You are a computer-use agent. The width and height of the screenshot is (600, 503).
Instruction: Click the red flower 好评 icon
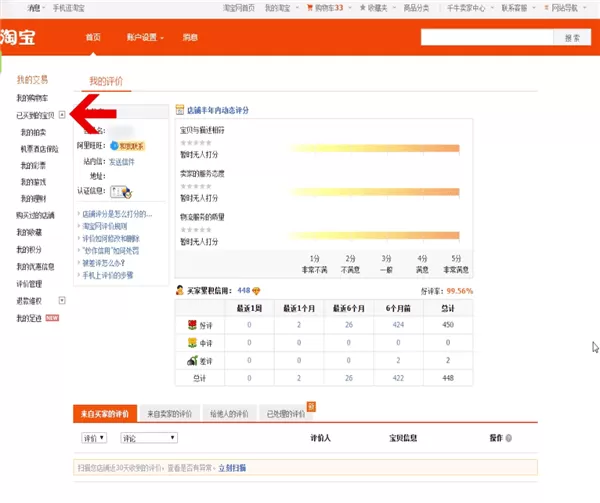click(x=192, y=325)
